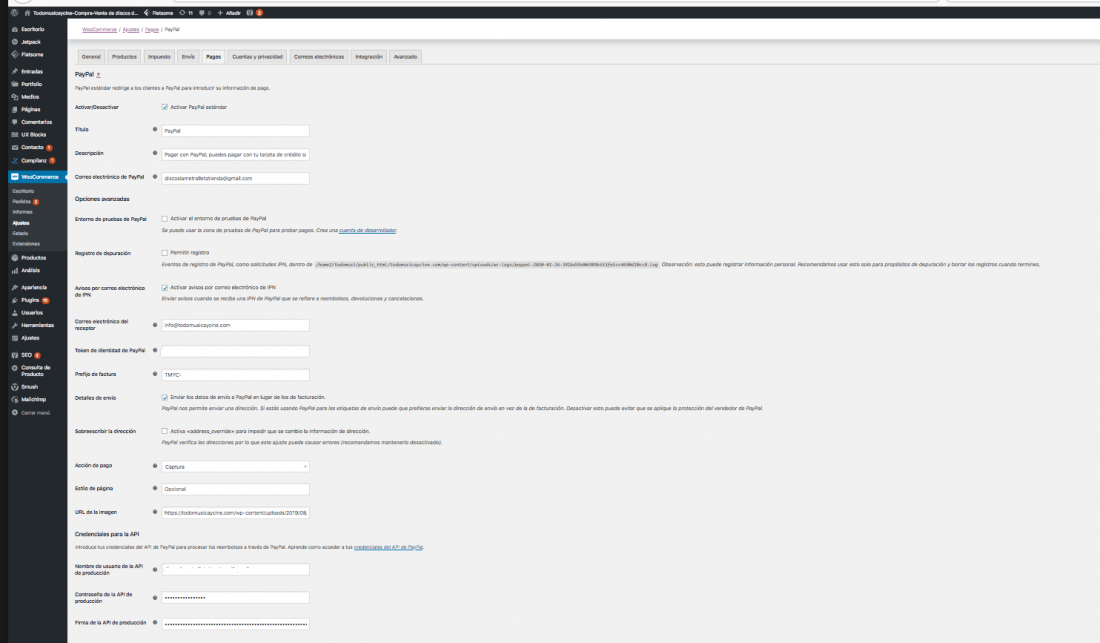The height and width of the screenshot is (643, 1100).
Task: Check the Permitir registro checkbox
Action: (165, 253)
